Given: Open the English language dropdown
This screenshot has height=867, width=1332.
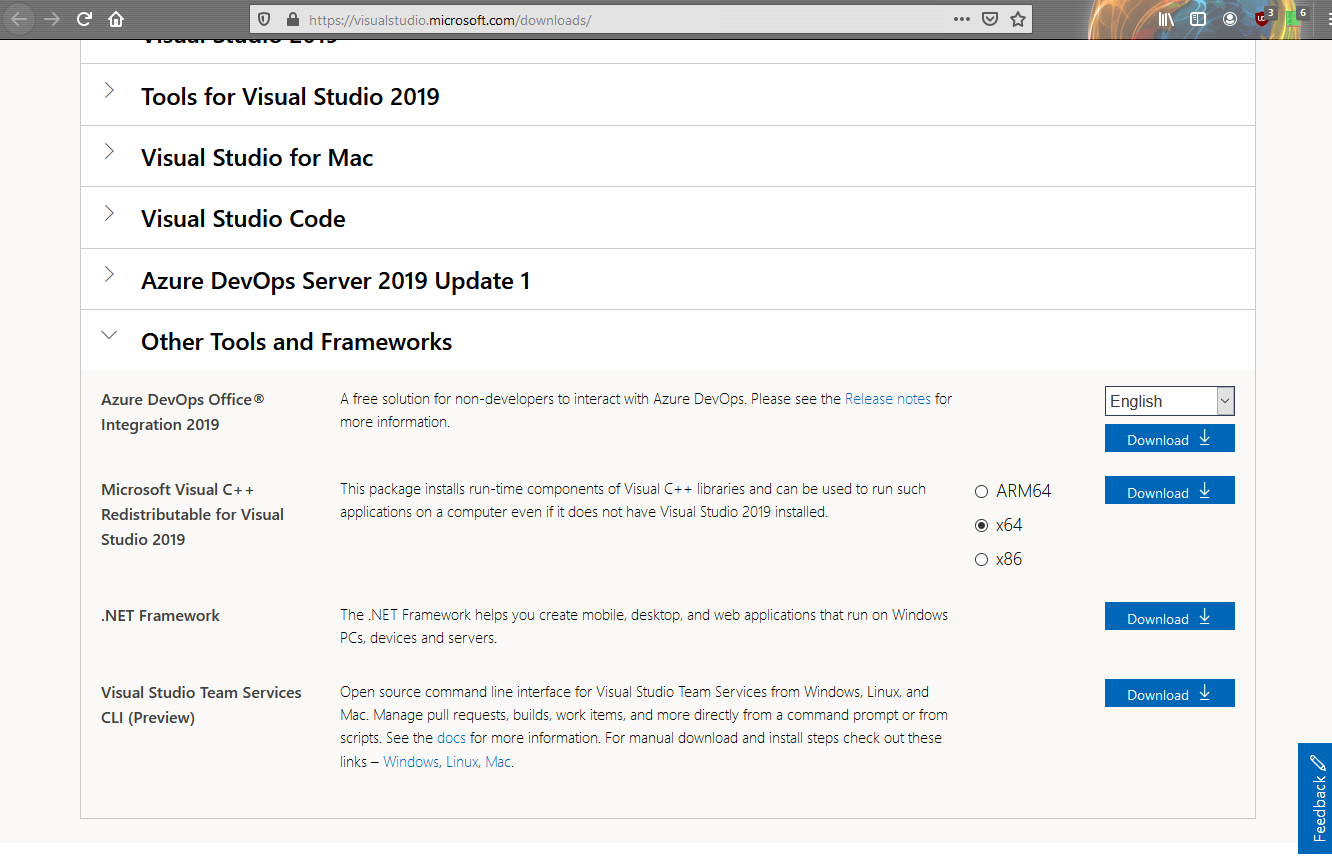Looking at the screenshot, I should tap(1170, 401).
